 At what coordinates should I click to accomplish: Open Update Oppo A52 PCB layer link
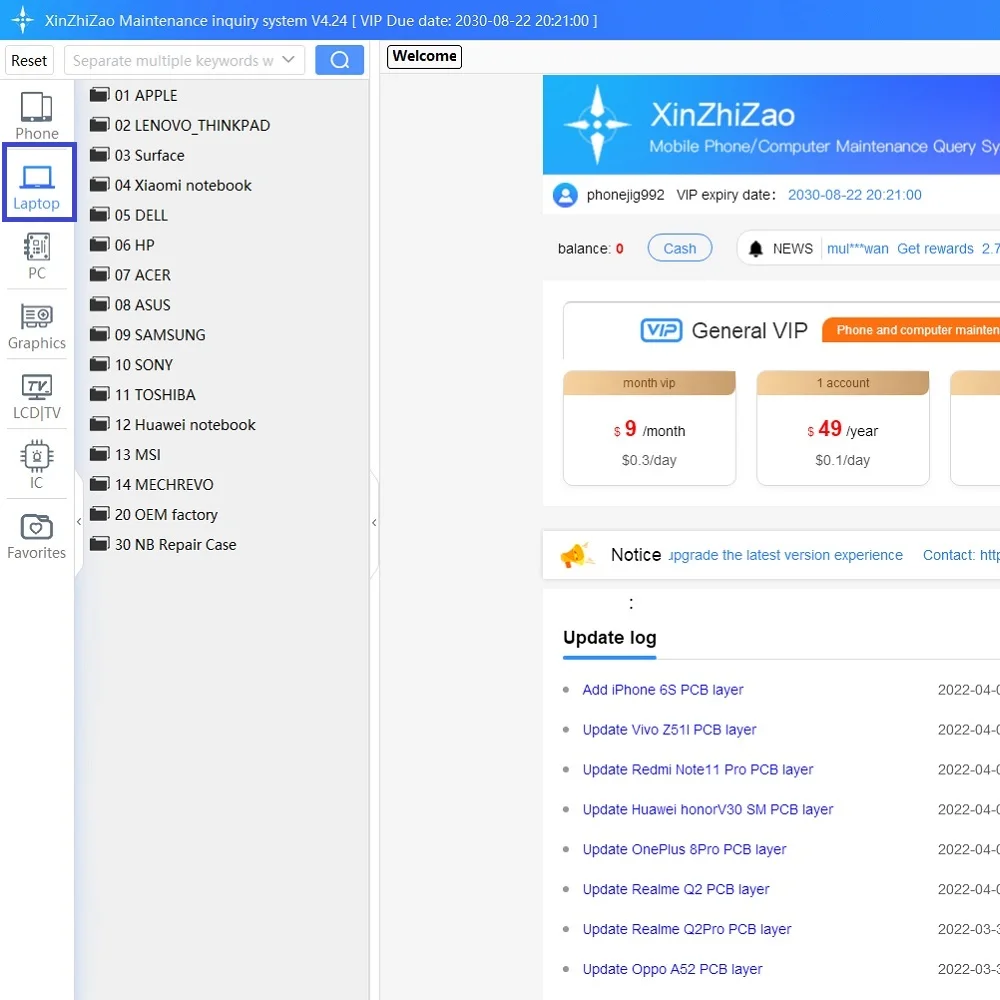(x=672, y=969)
